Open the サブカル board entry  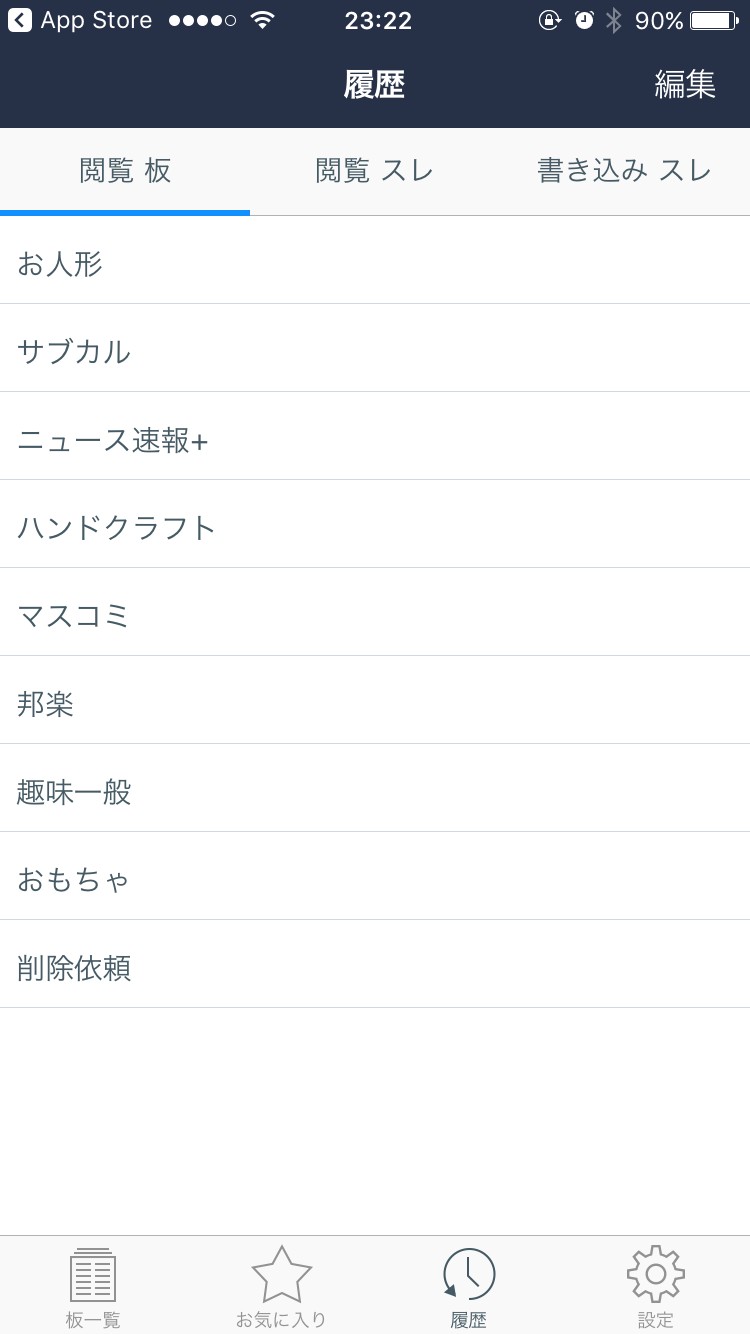tap(375, 352)
